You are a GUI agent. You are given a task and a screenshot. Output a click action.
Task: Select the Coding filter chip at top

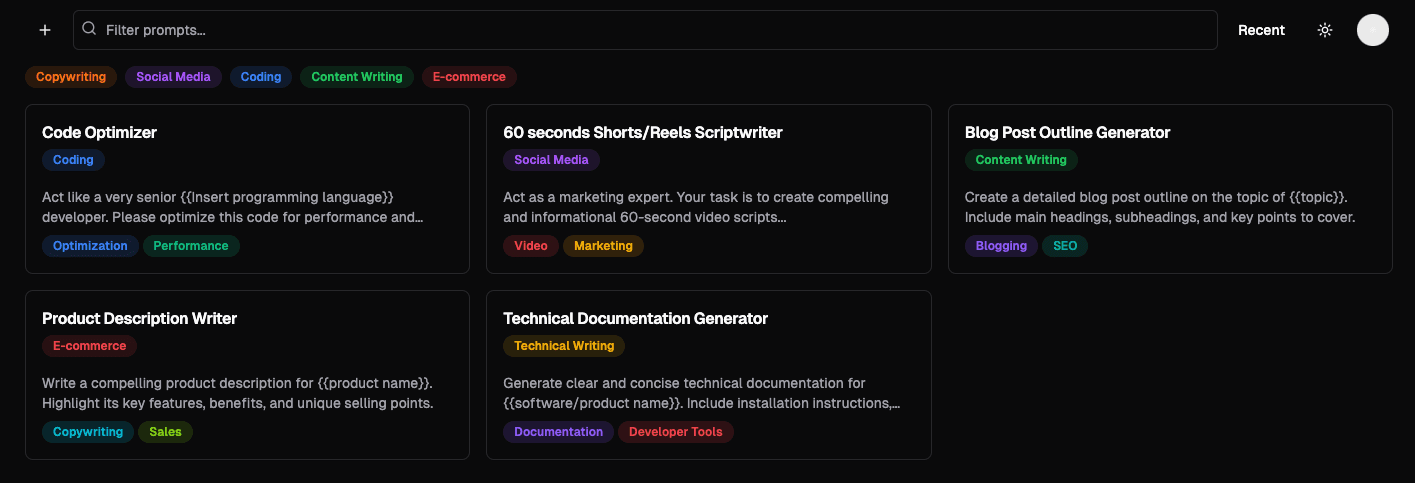(x=261, y=77)
